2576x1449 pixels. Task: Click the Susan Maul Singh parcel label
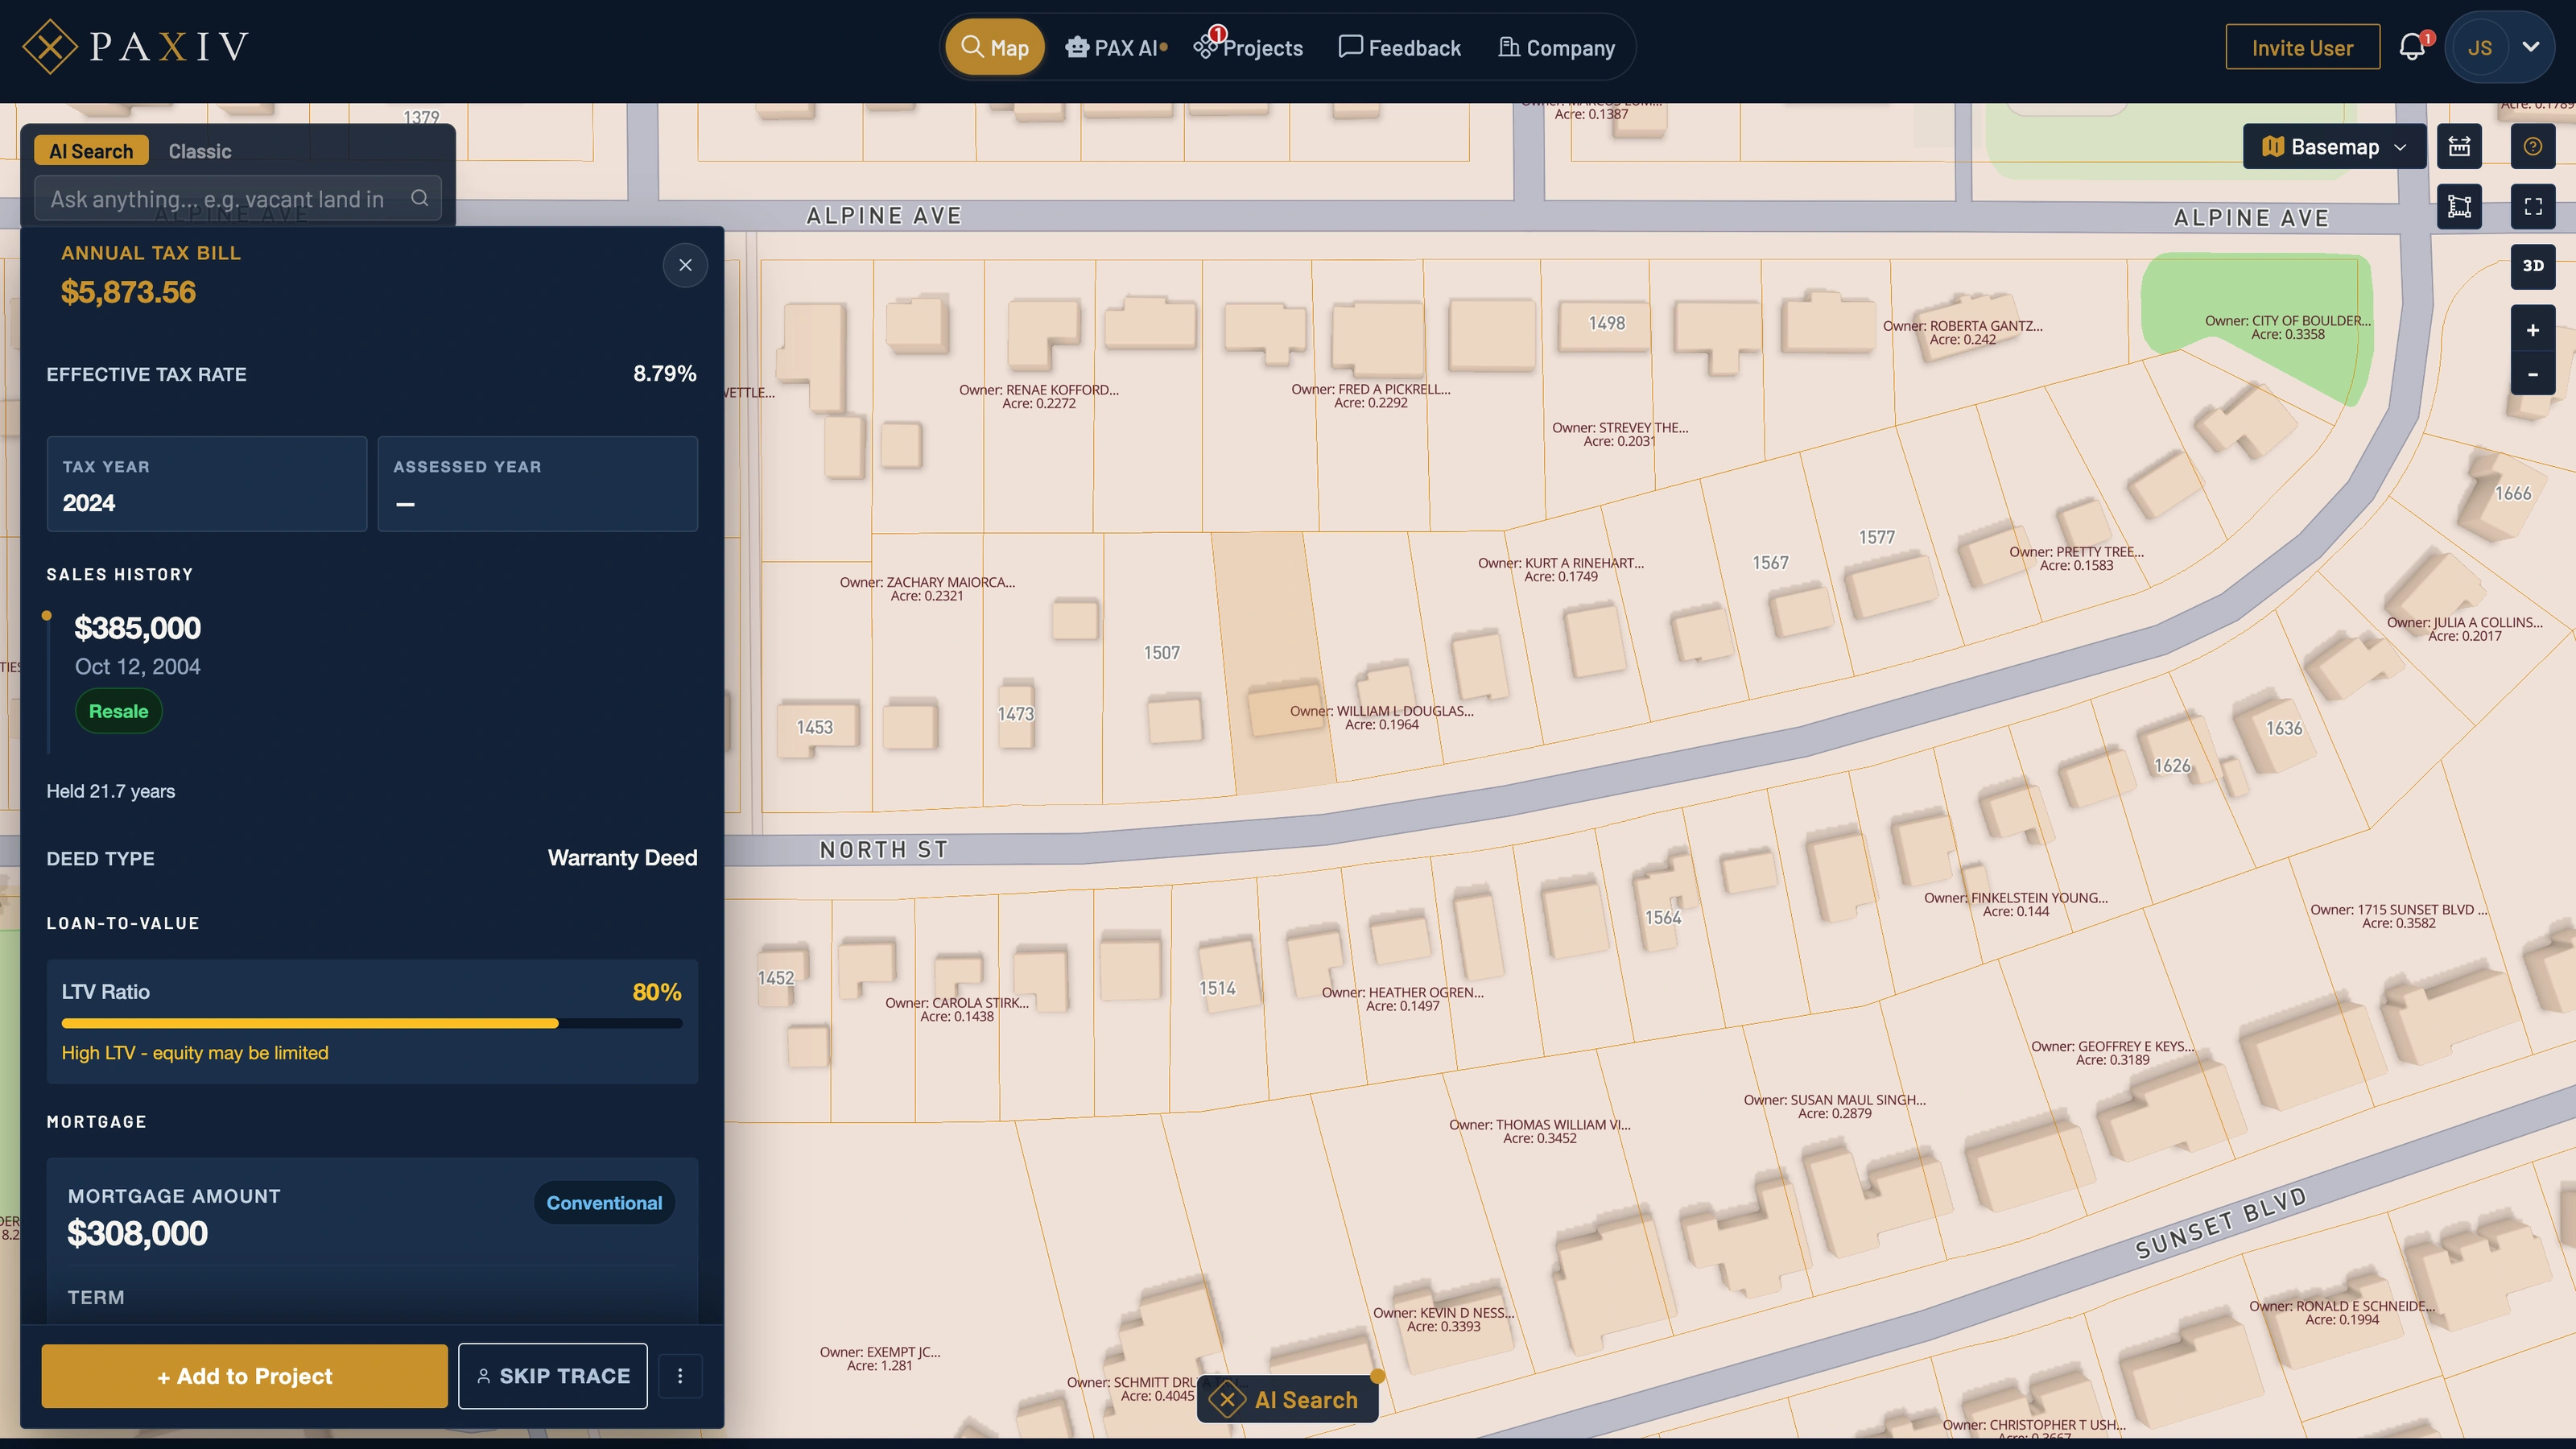pyautogui.click(x=1834, y=1106)
